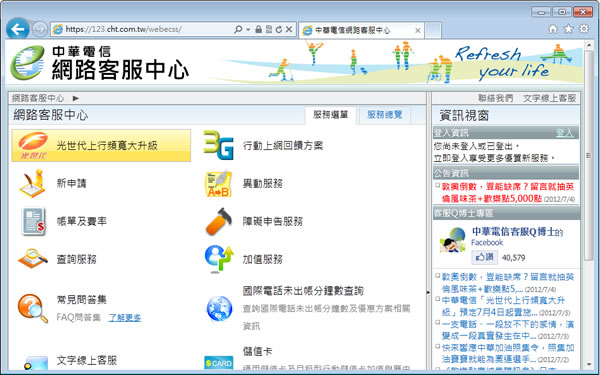Click the 文字線上客服 chat icon
600x375 pixels.
pyautogui.click(x=35, y=363)
